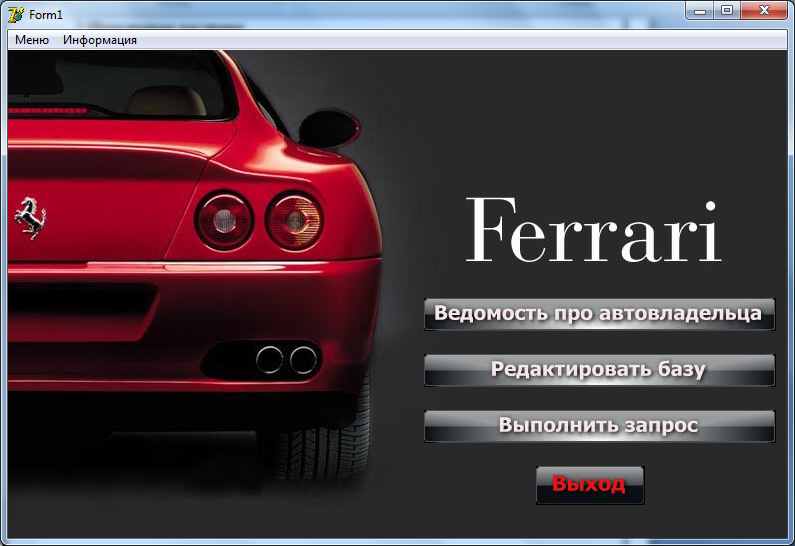The height and width of the screenshot is (546, 795).
Task: Minimize the Form1 window
Action: pos(700,11)
